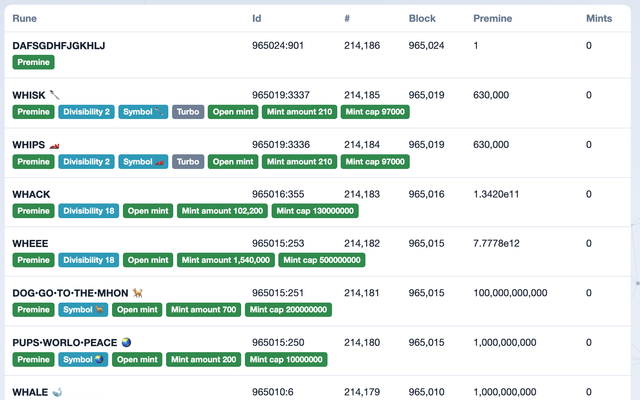The width and height of the screenshot is (640, 400).
Task: Click premine value 100,000,000,000
Action: coord(510,293)
